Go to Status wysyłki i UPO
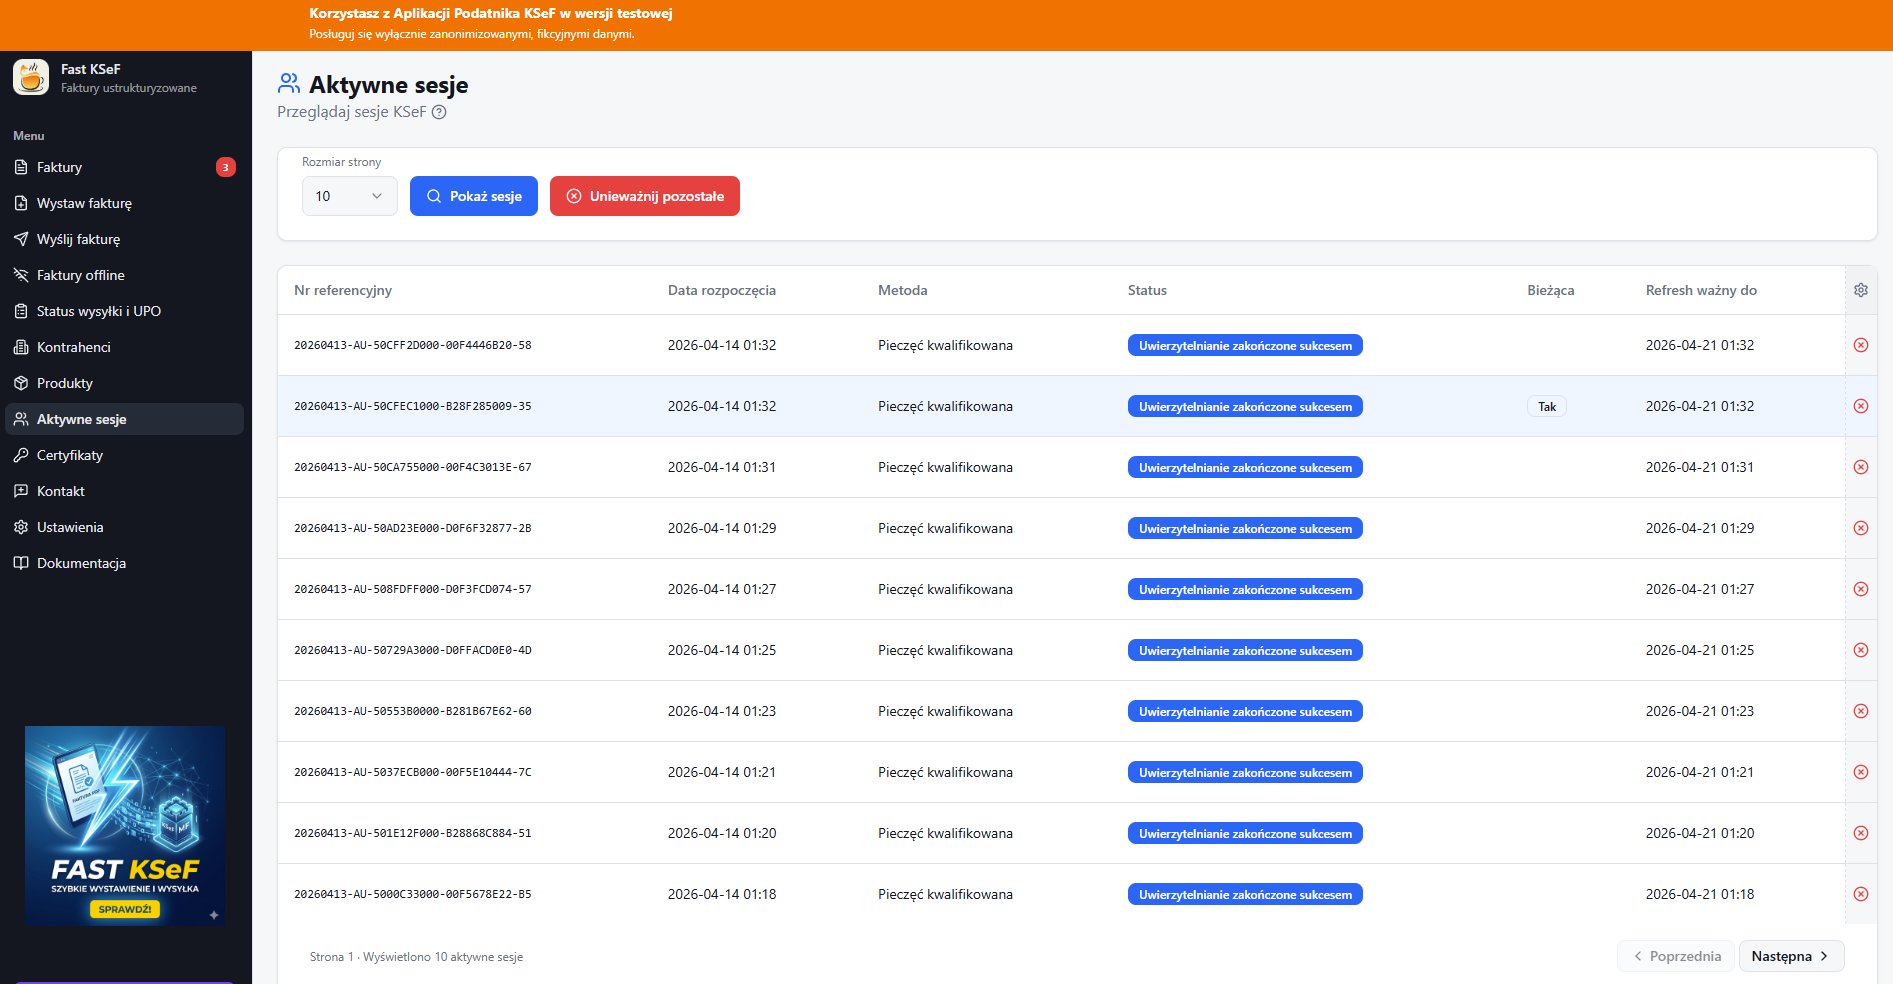Screen dimensions: 1893x984 pyautogui.click(x=99, y=311)
